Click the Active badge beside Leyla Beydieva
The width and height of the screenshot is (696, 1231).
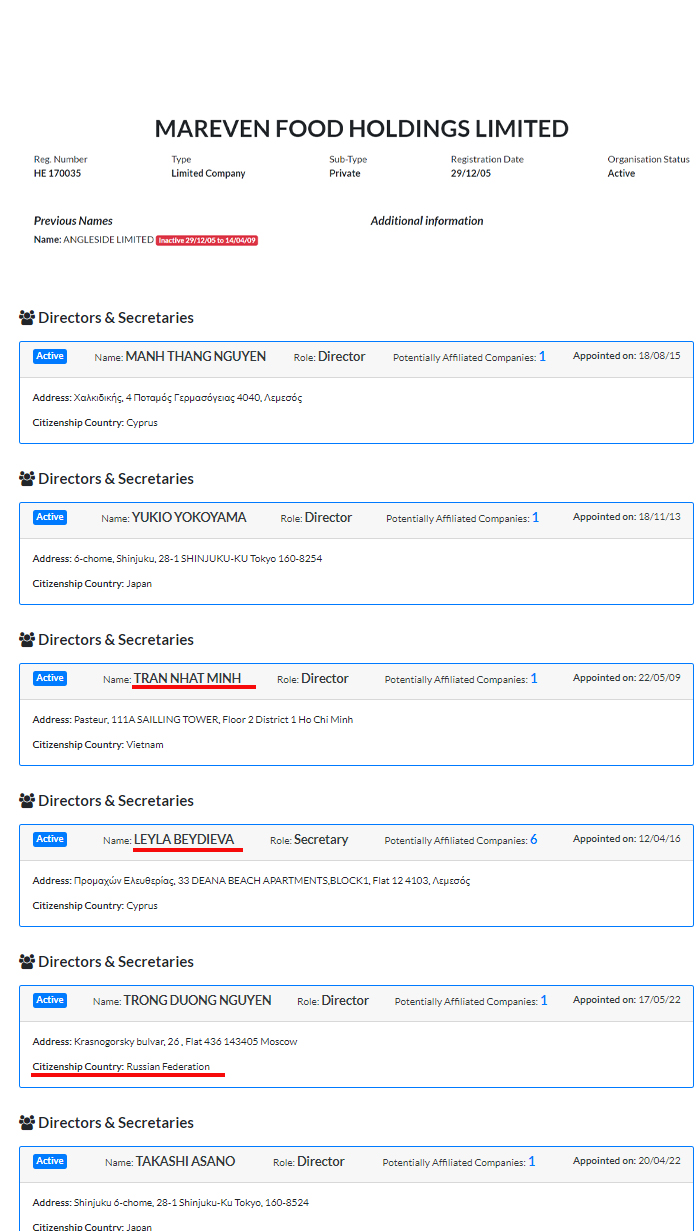pos(50,839)
